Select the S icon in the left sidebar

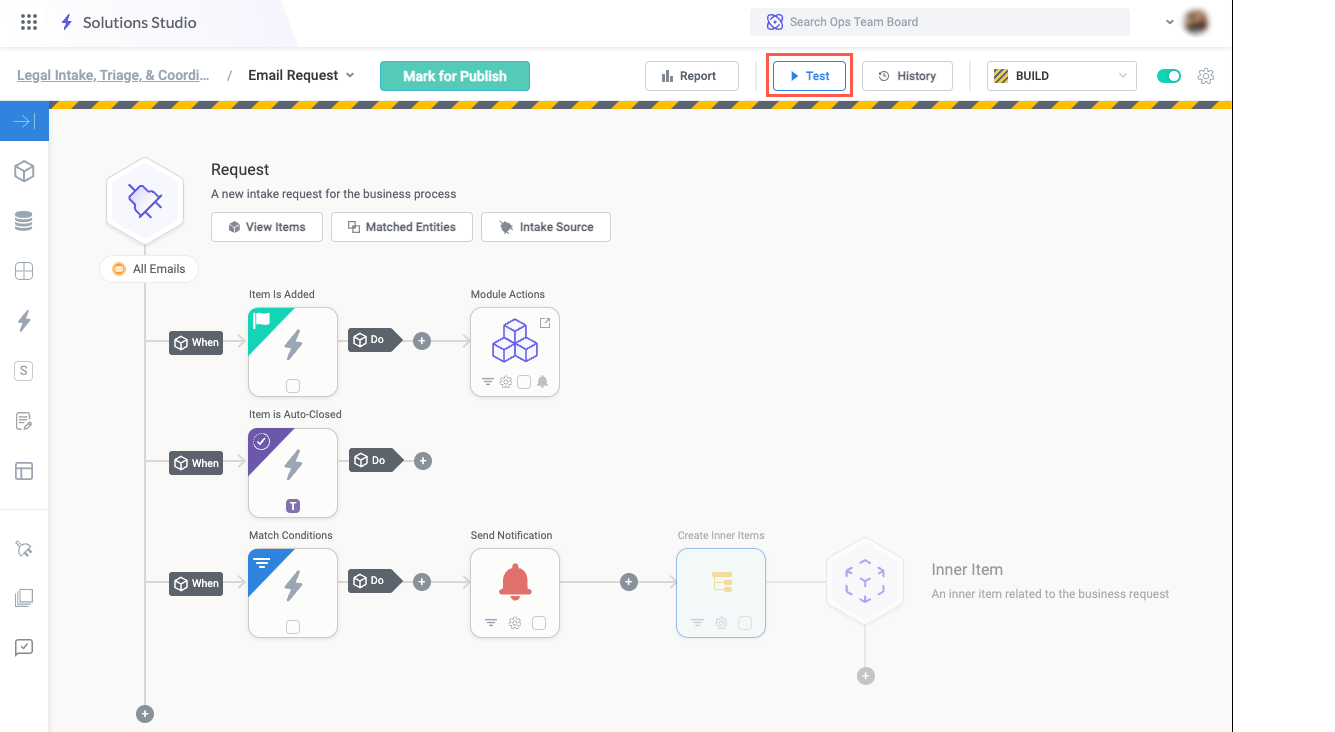pos(24,371)
